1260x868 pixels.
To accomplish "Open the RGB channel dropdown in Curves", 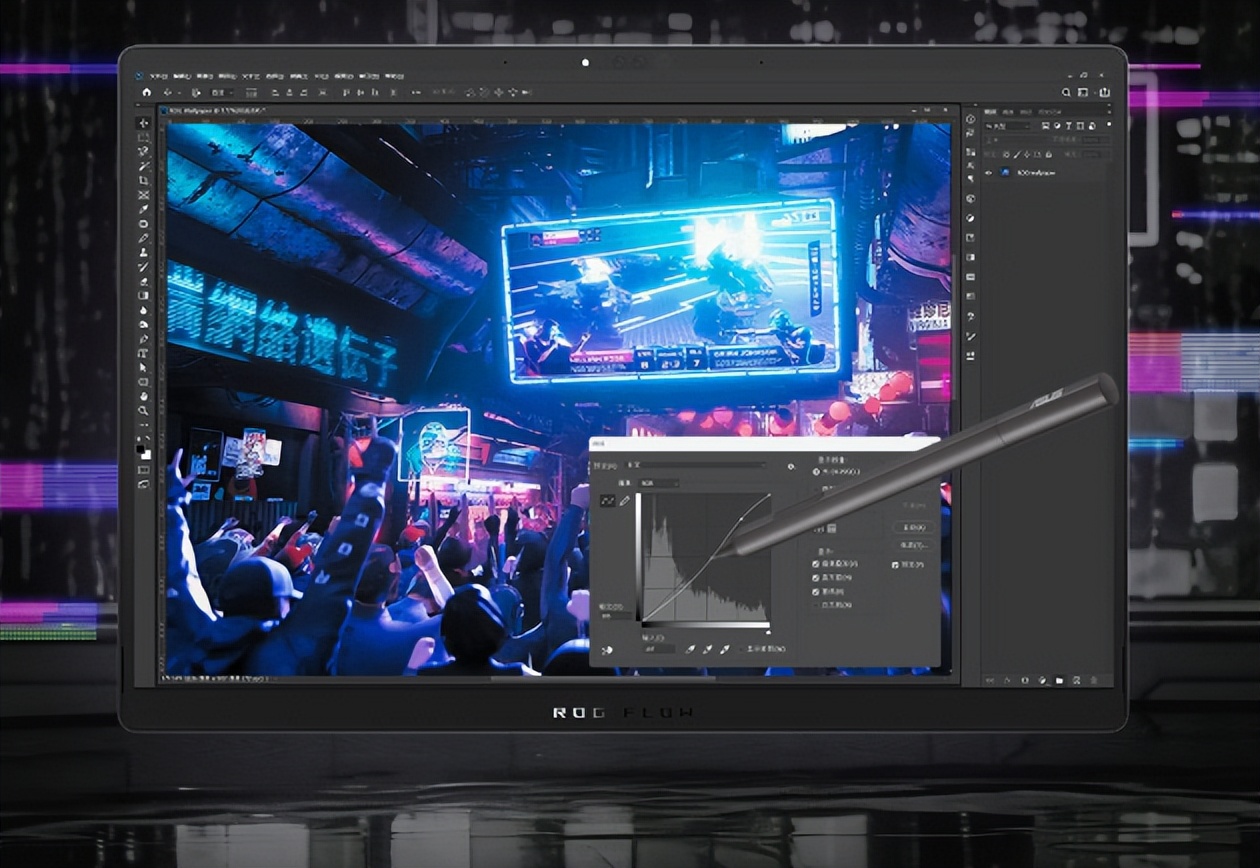I will pos(659,483).
